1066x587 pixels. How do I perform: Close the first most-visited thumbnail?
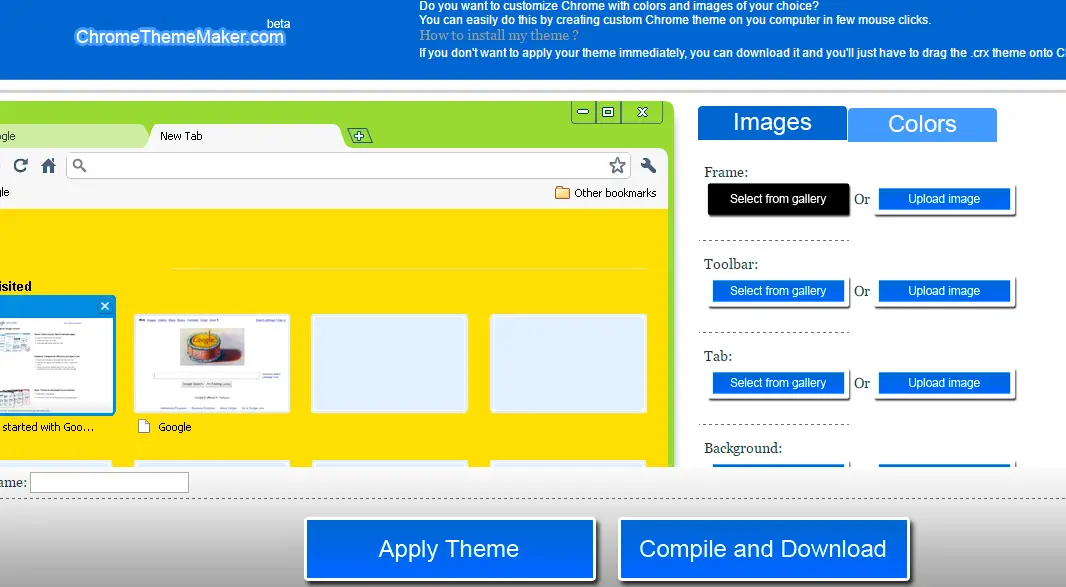click(x=105, y=306)
